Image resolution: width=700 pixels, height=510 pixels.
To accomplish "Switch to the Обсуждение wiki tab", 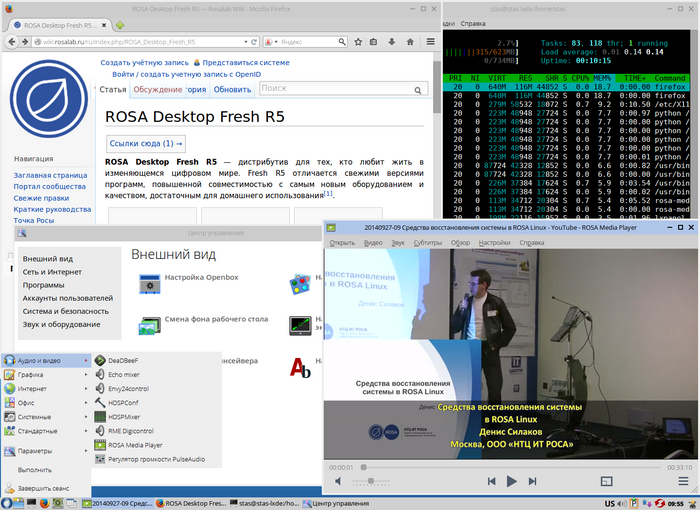I will [158, 89].
